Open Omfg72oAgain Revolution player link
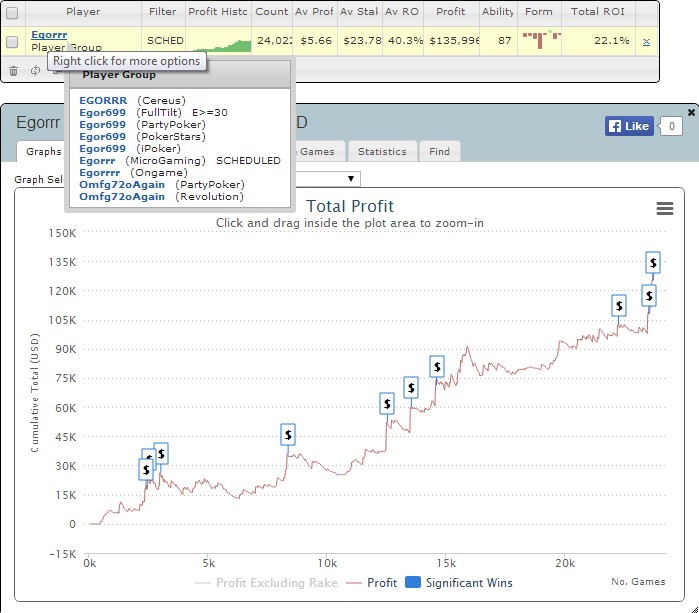 (x=122, y=197)
